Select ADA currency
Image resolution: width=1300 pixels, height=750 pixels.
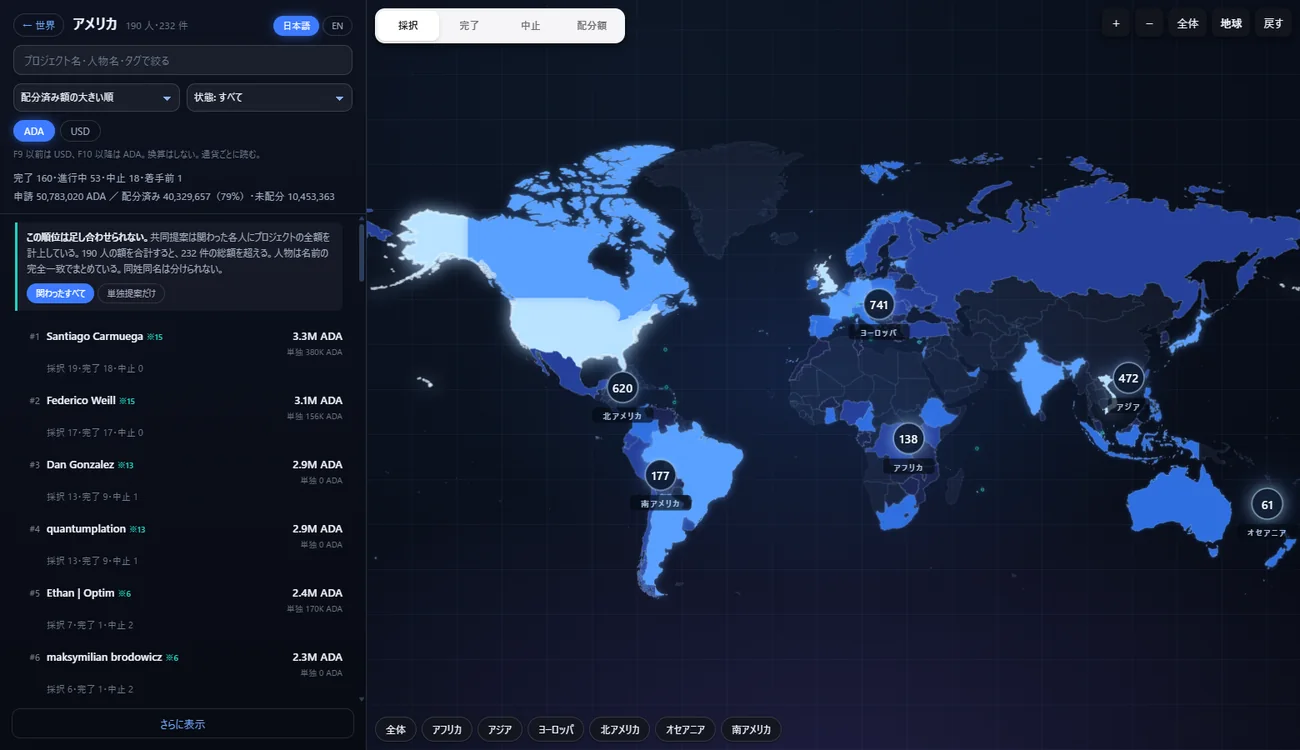tap(34, 131)
